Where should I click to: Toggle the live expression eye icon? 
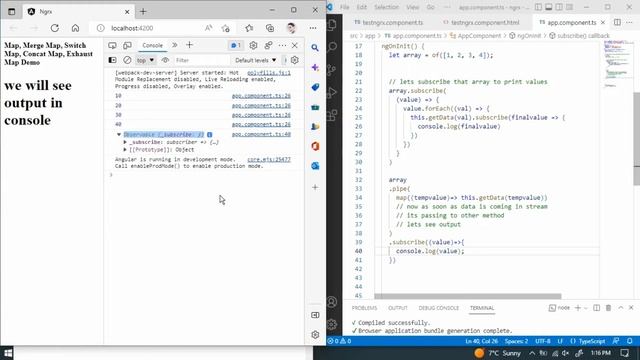click(x=165, y=60)
